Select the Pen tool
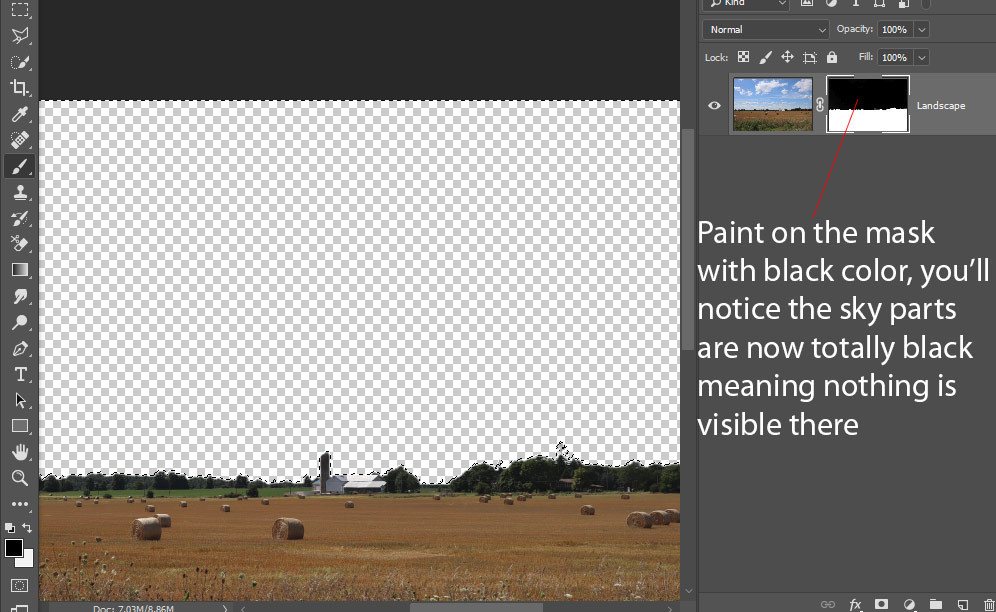996x612 pixels. 19,349
